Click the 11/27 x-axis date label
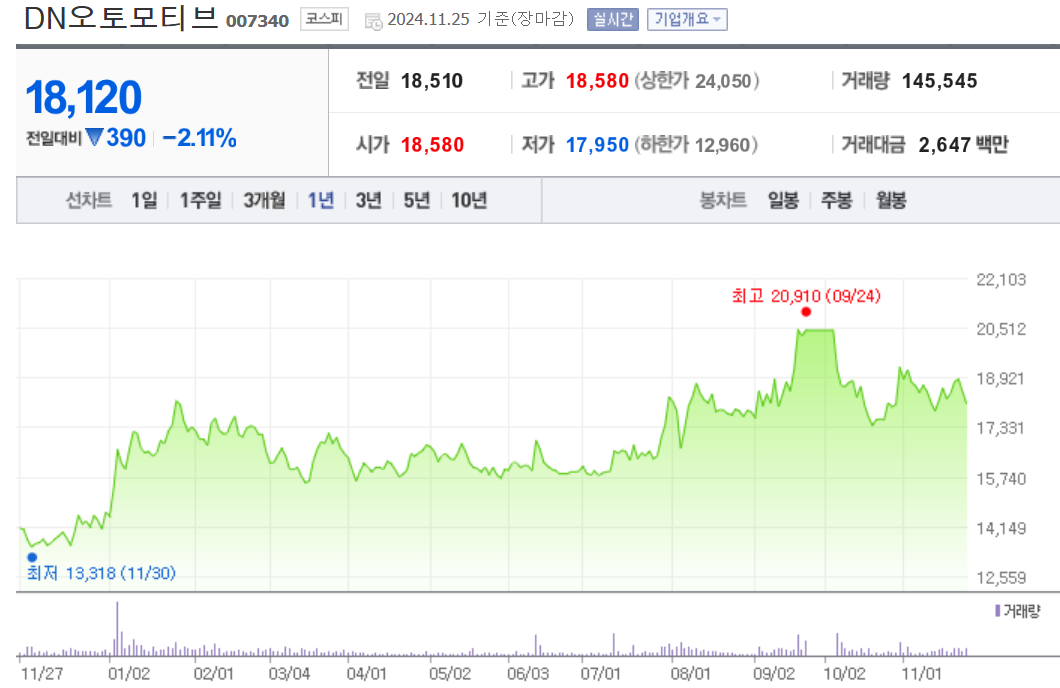This screenshot has width=1060, height=688. [42, 674]
